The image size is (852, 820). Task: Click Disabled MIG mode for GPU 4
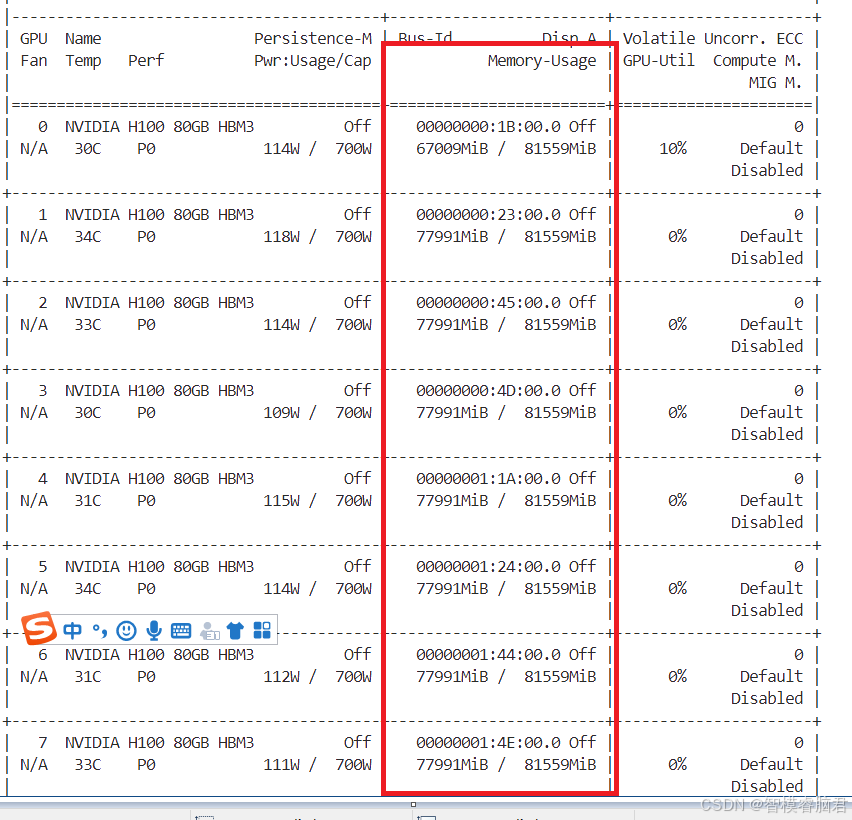pyautogui.click(x=767, y=523)
